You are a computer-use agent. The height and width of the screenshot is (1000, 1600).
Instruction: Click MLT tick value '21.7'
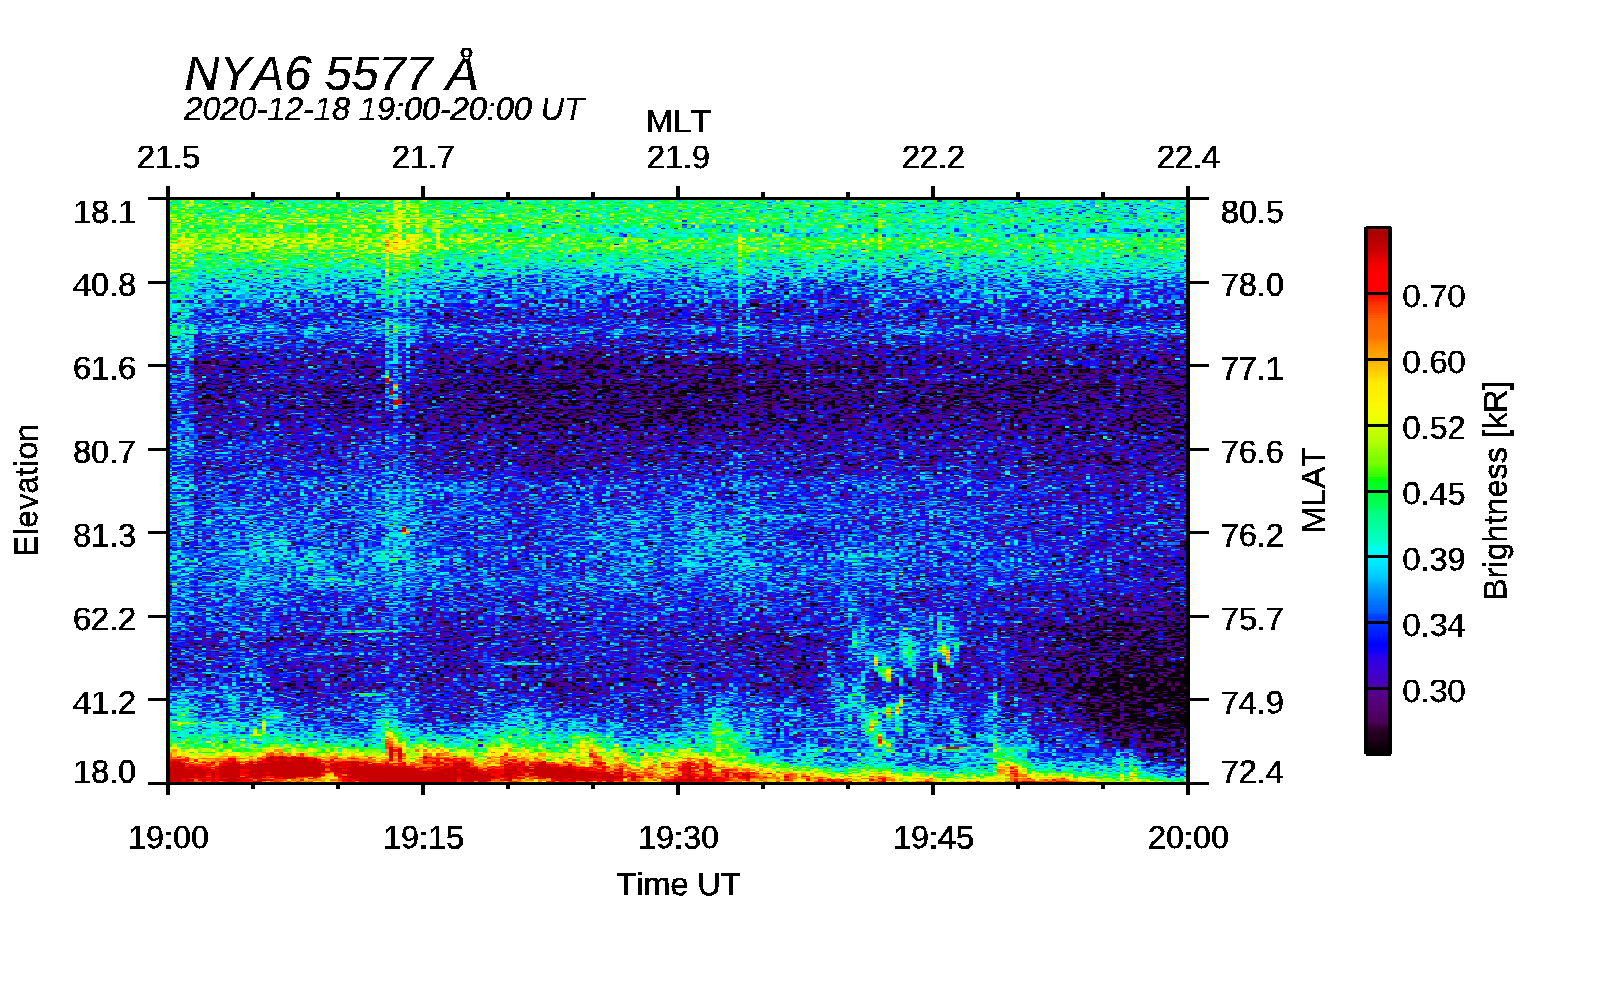423,158
